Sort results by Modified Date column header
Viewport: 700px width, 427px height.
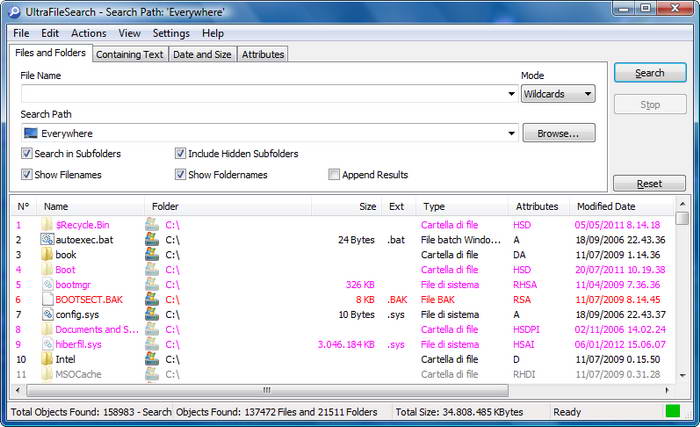pyautogui.click(x=622, y=206)
